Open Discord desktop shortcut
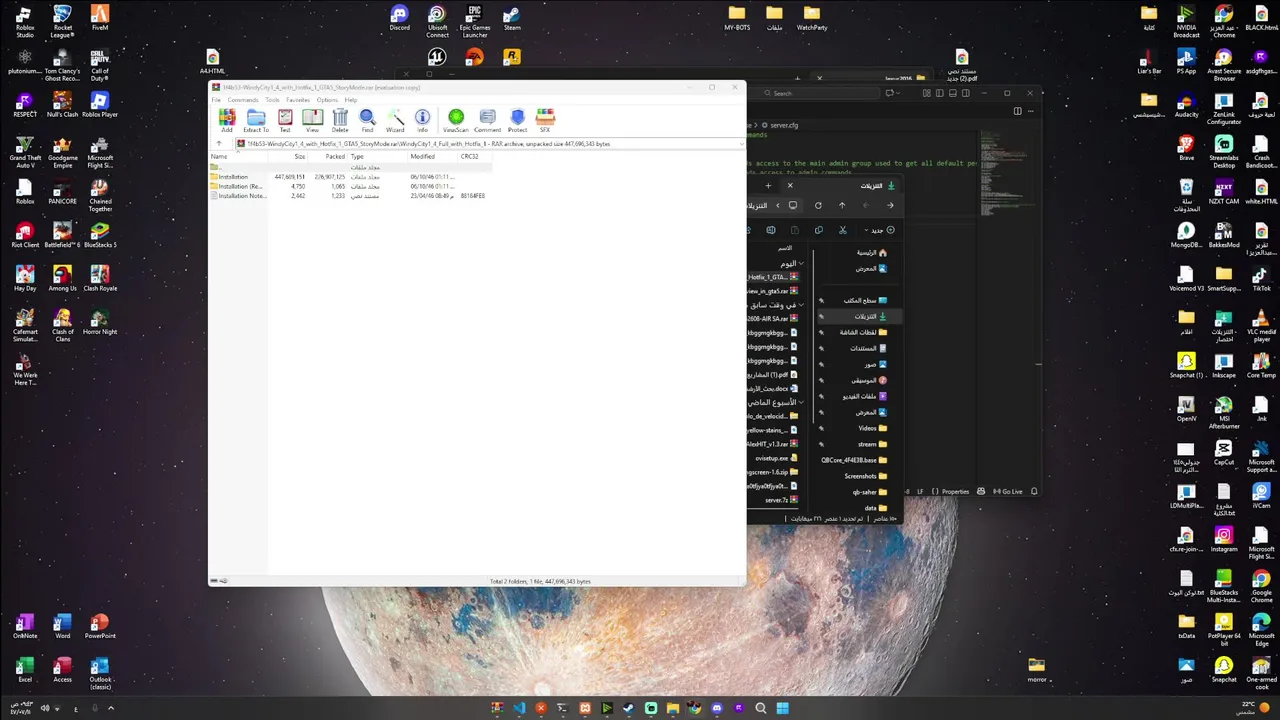 click(x=400, y=19)
